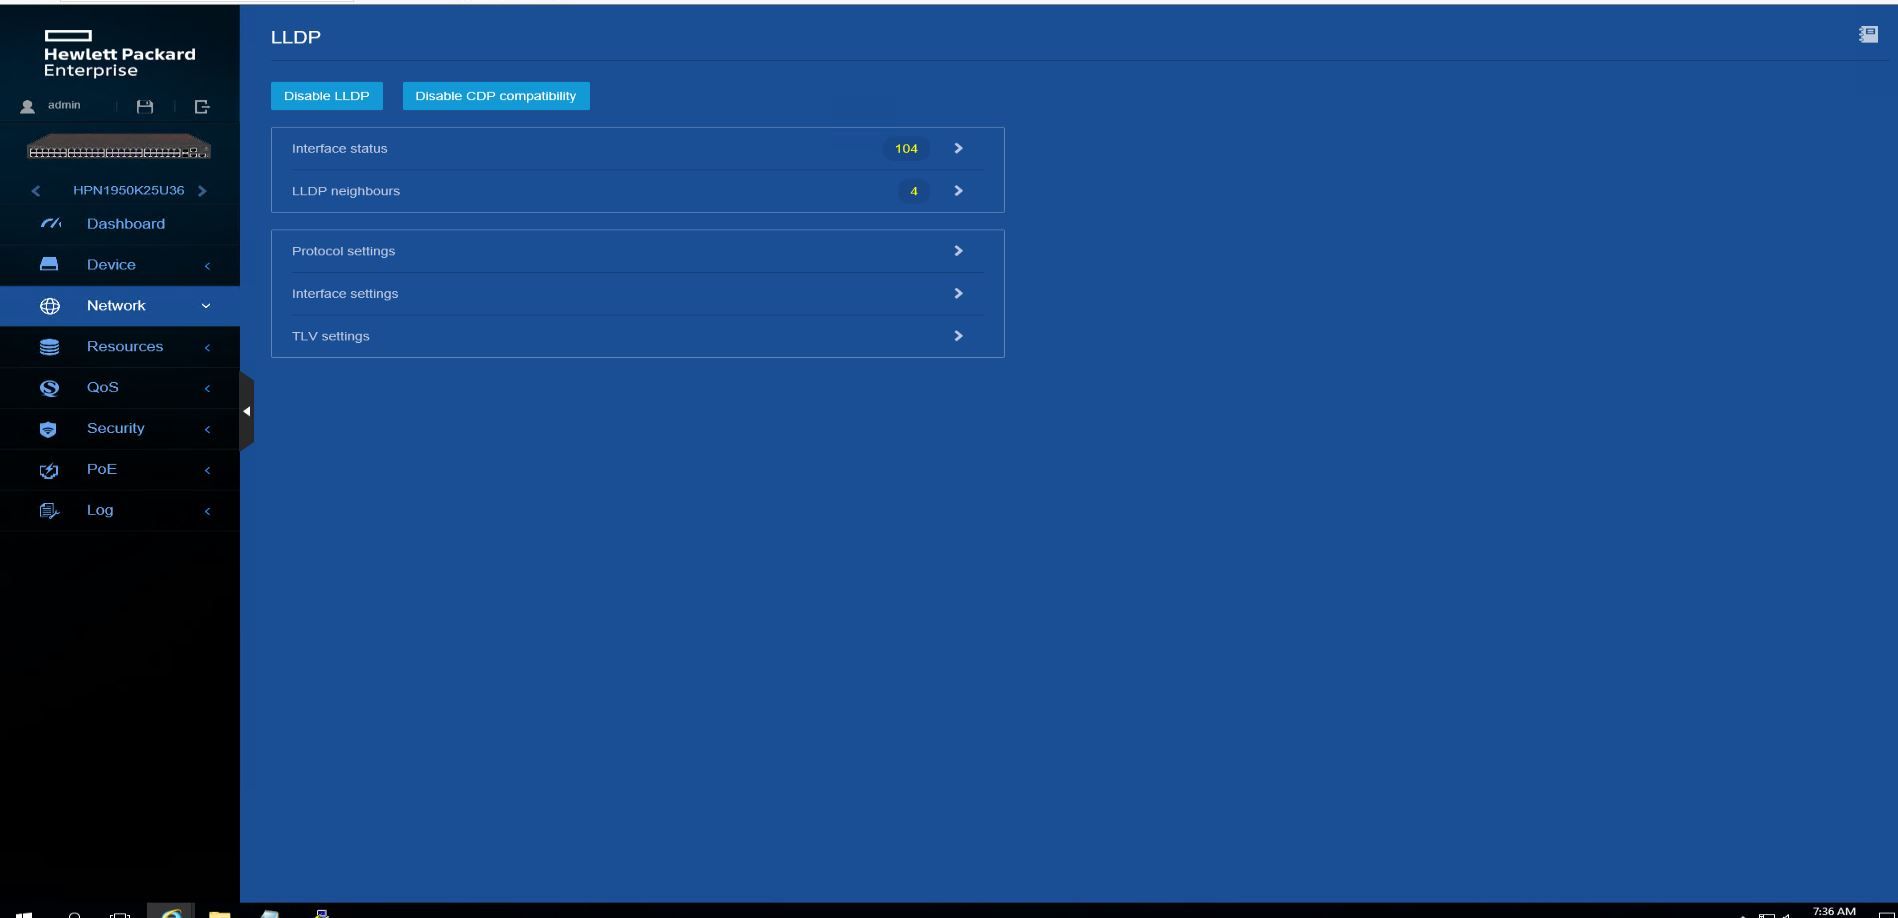This screenshot has width=1898, height=918.
Task: Collapse the Network menu chevron
Action: (206, 306)
